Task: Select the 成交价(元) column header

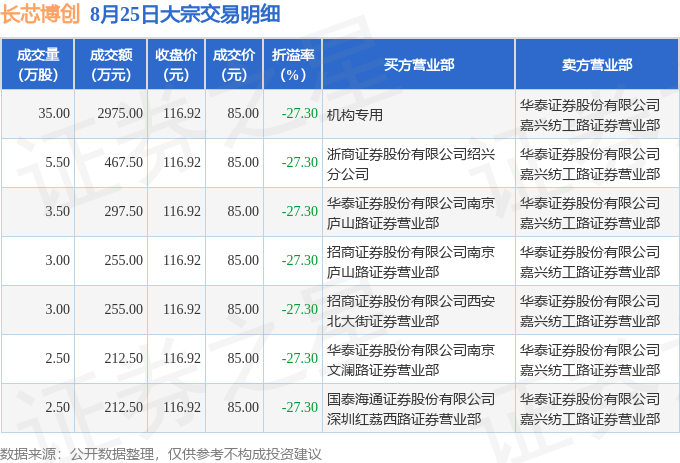Action: pos(234,65)
